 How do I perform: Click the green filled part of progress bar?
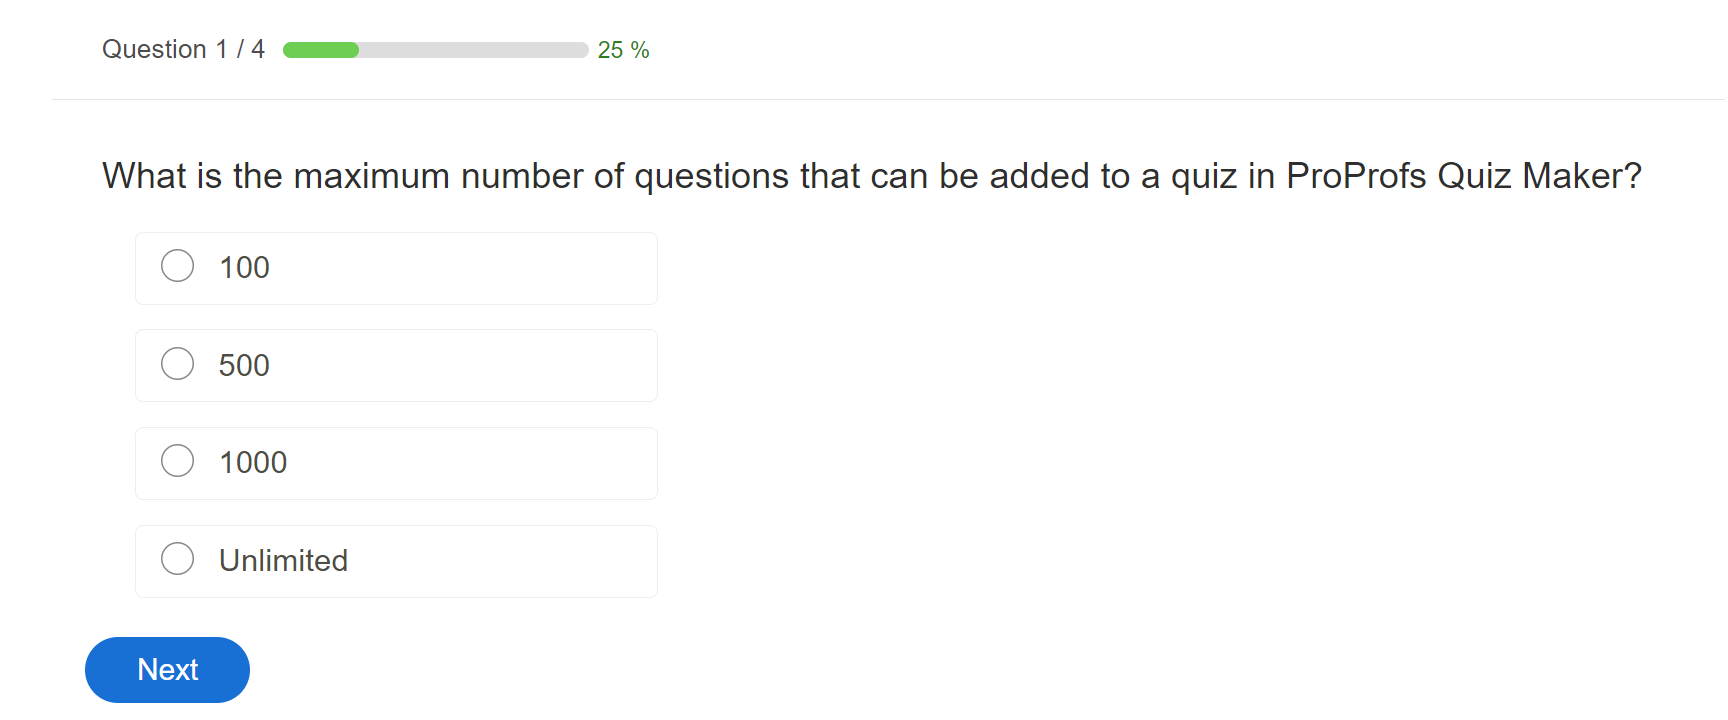click(x=321, y=50)
